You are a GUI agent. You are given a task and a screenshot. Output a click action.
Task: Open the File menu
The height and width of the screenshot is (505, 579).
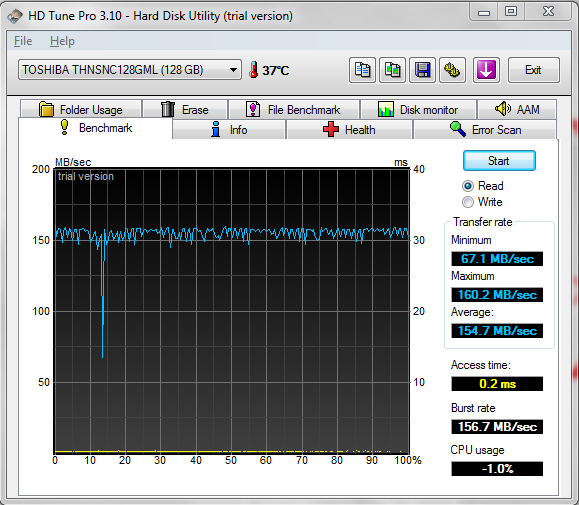[x=23, y=41]
